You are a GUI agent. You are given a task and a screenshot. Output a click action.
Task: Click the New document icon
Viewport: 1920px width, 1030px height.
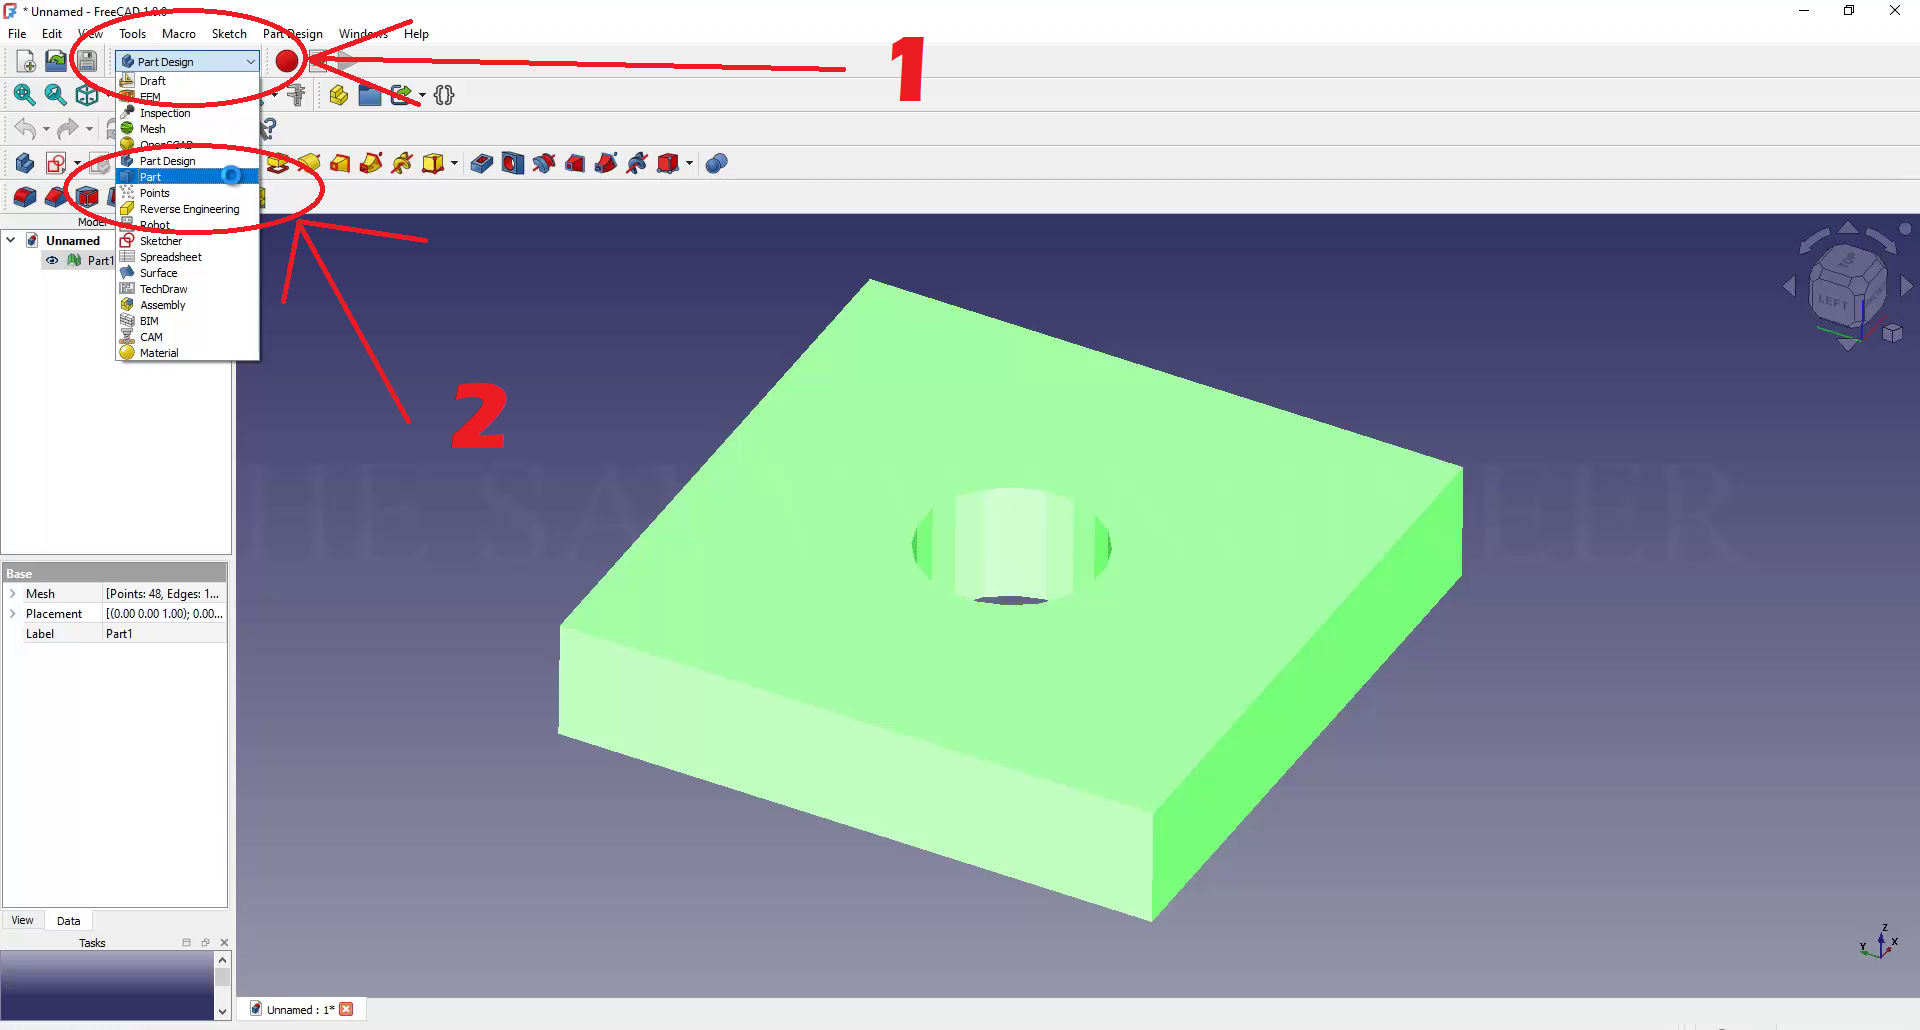click(26, 61)
